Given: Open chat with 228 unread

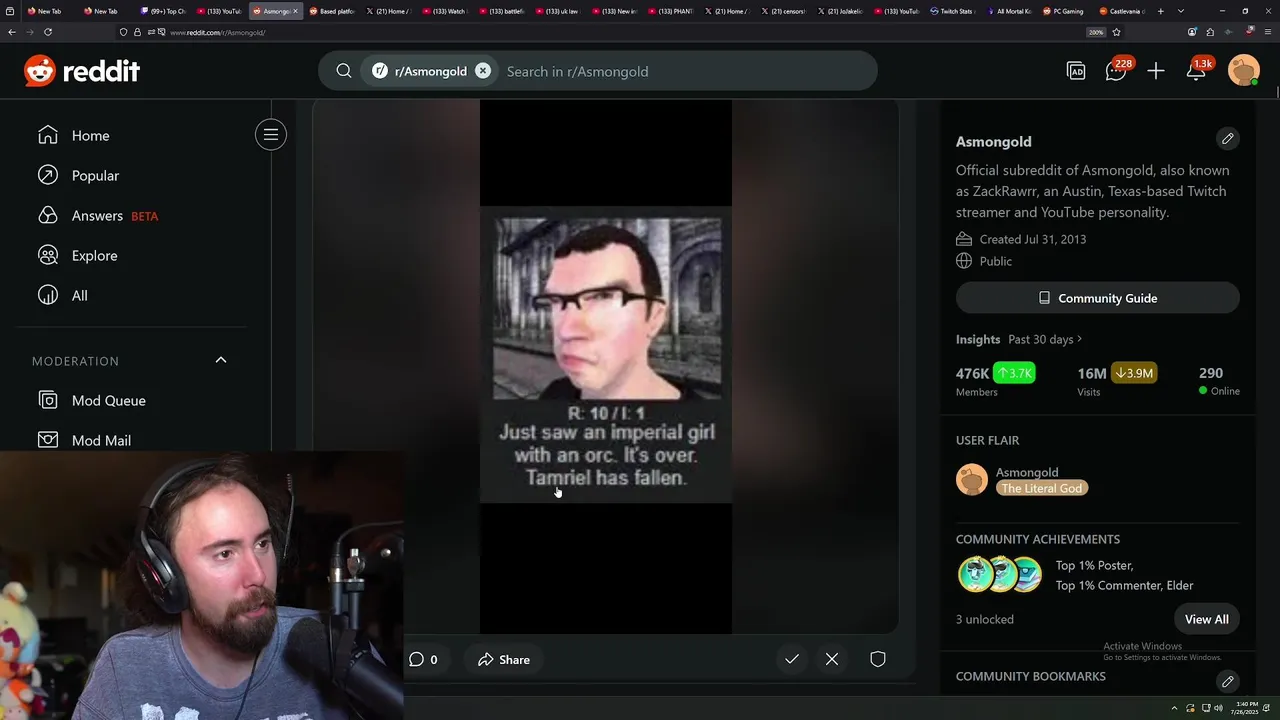Looking at the screenshot, I should coord(1116,71).
